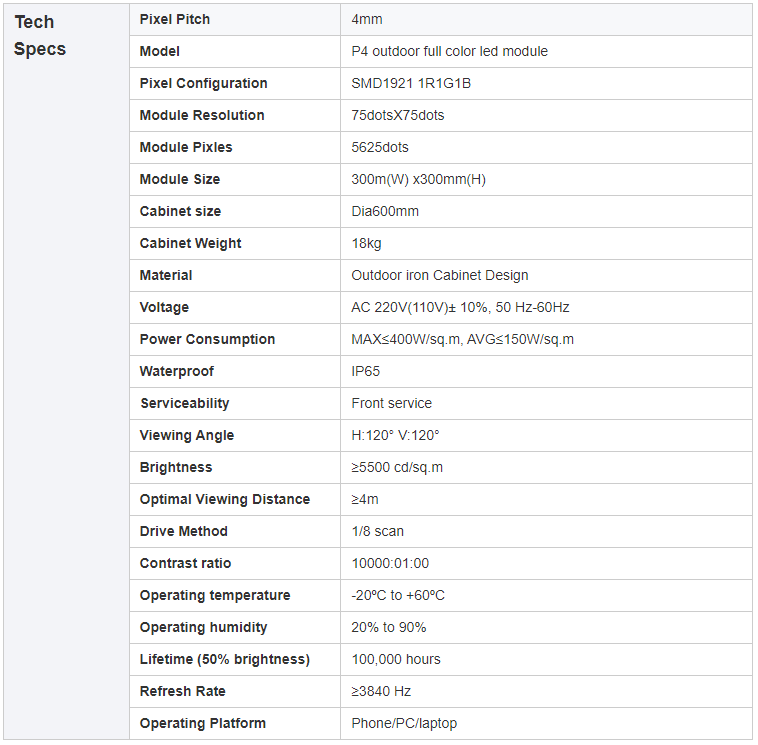Click the Module Resolution label
This screenshot has width=758, height=745.
click(202, 115)
